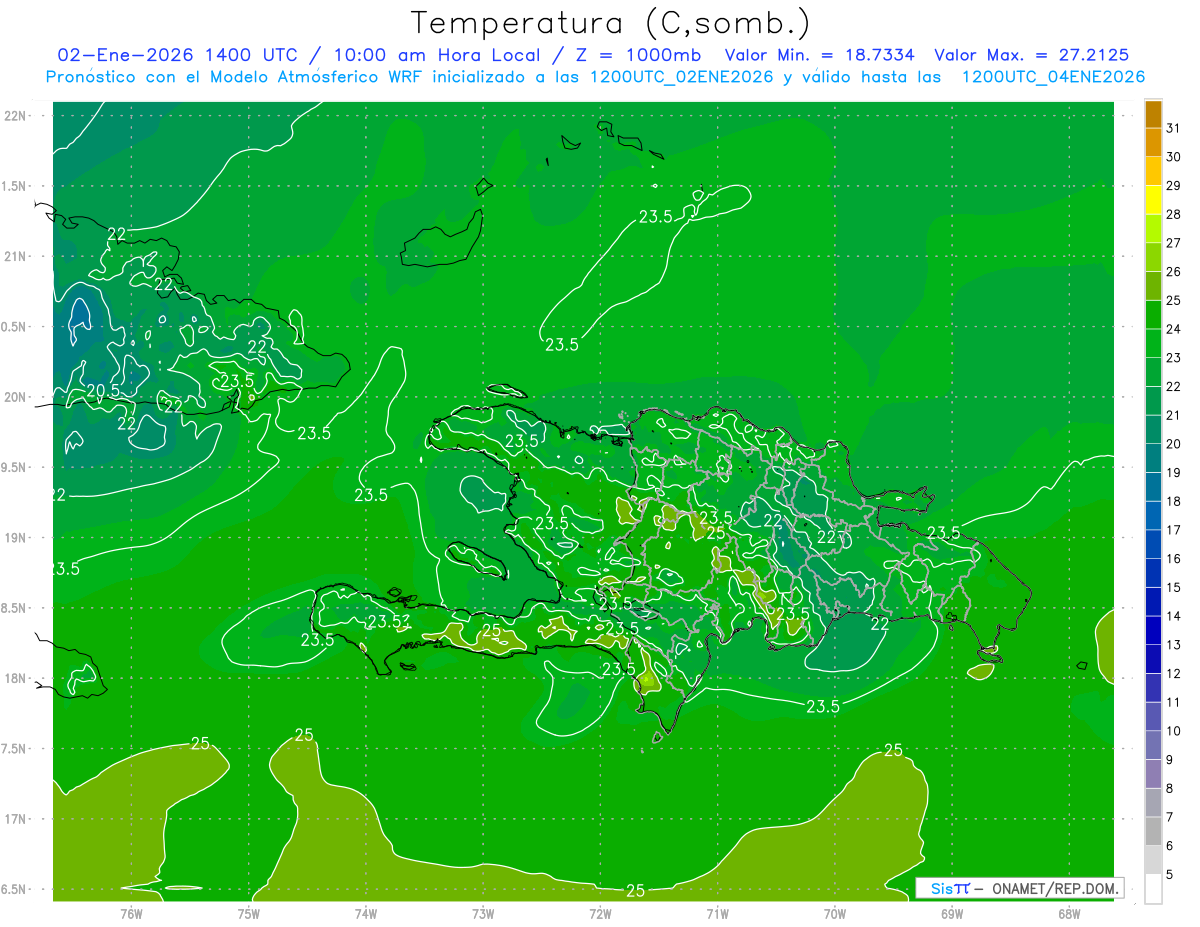Image resolution: width=1200 pixels, height=927 pixels.
Task: Select the yellow legend band between 28 and 29
Action: pyautogui.click(x=1153, y=200)
